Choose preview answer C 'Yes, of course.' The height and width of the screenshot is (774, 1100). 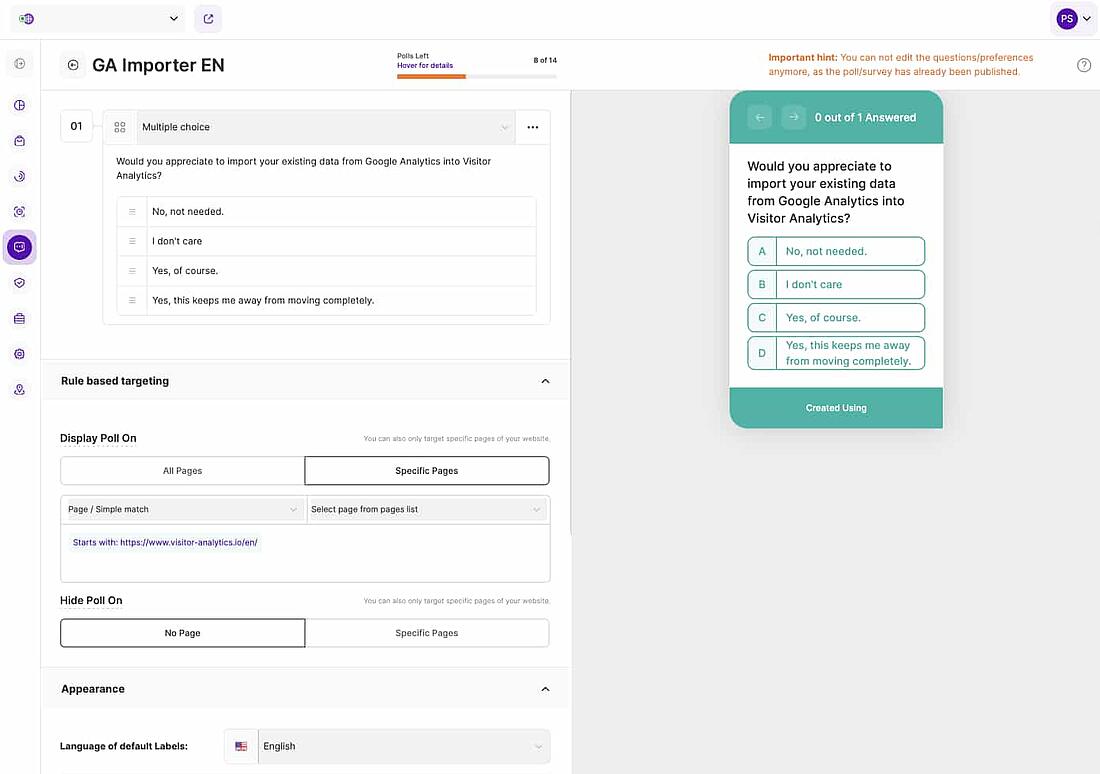[x=836, y=317]
